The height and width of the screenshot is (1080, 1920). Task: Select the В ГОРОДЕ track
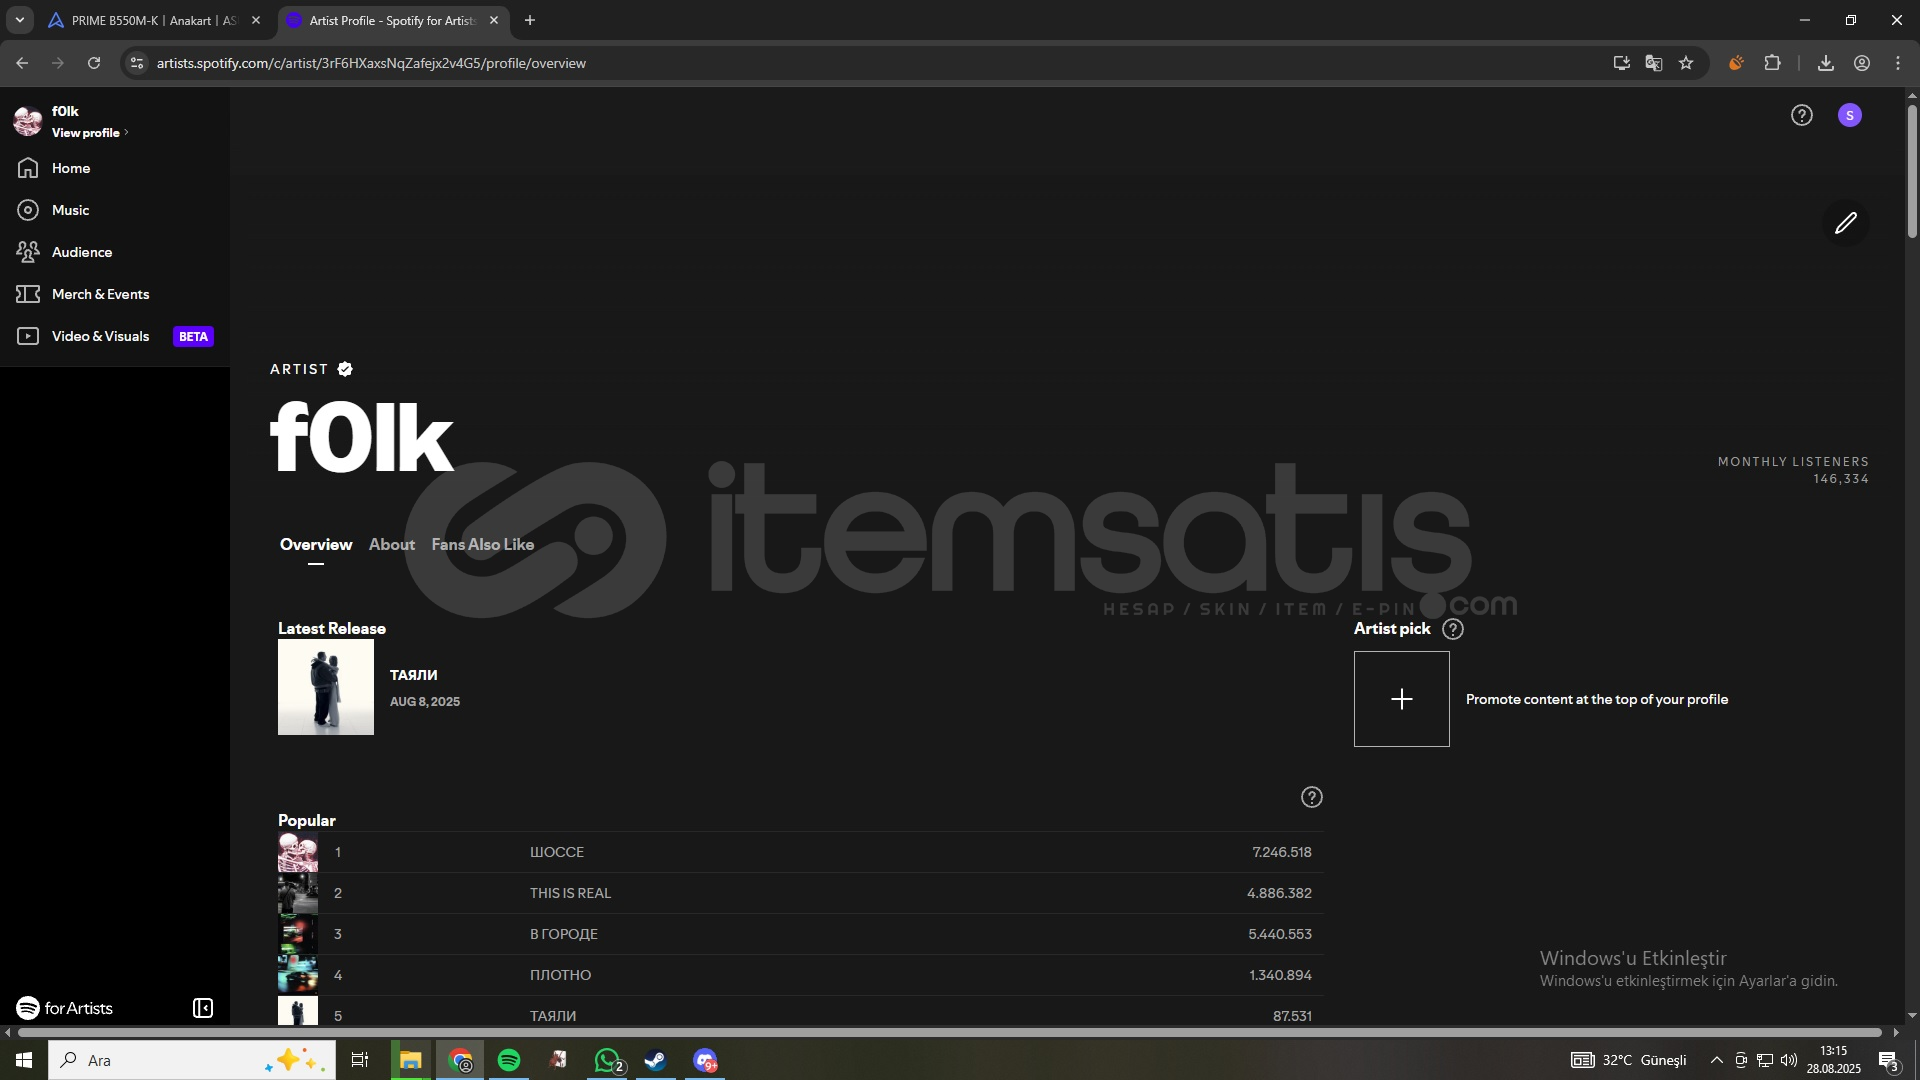(x=800, y=934)
